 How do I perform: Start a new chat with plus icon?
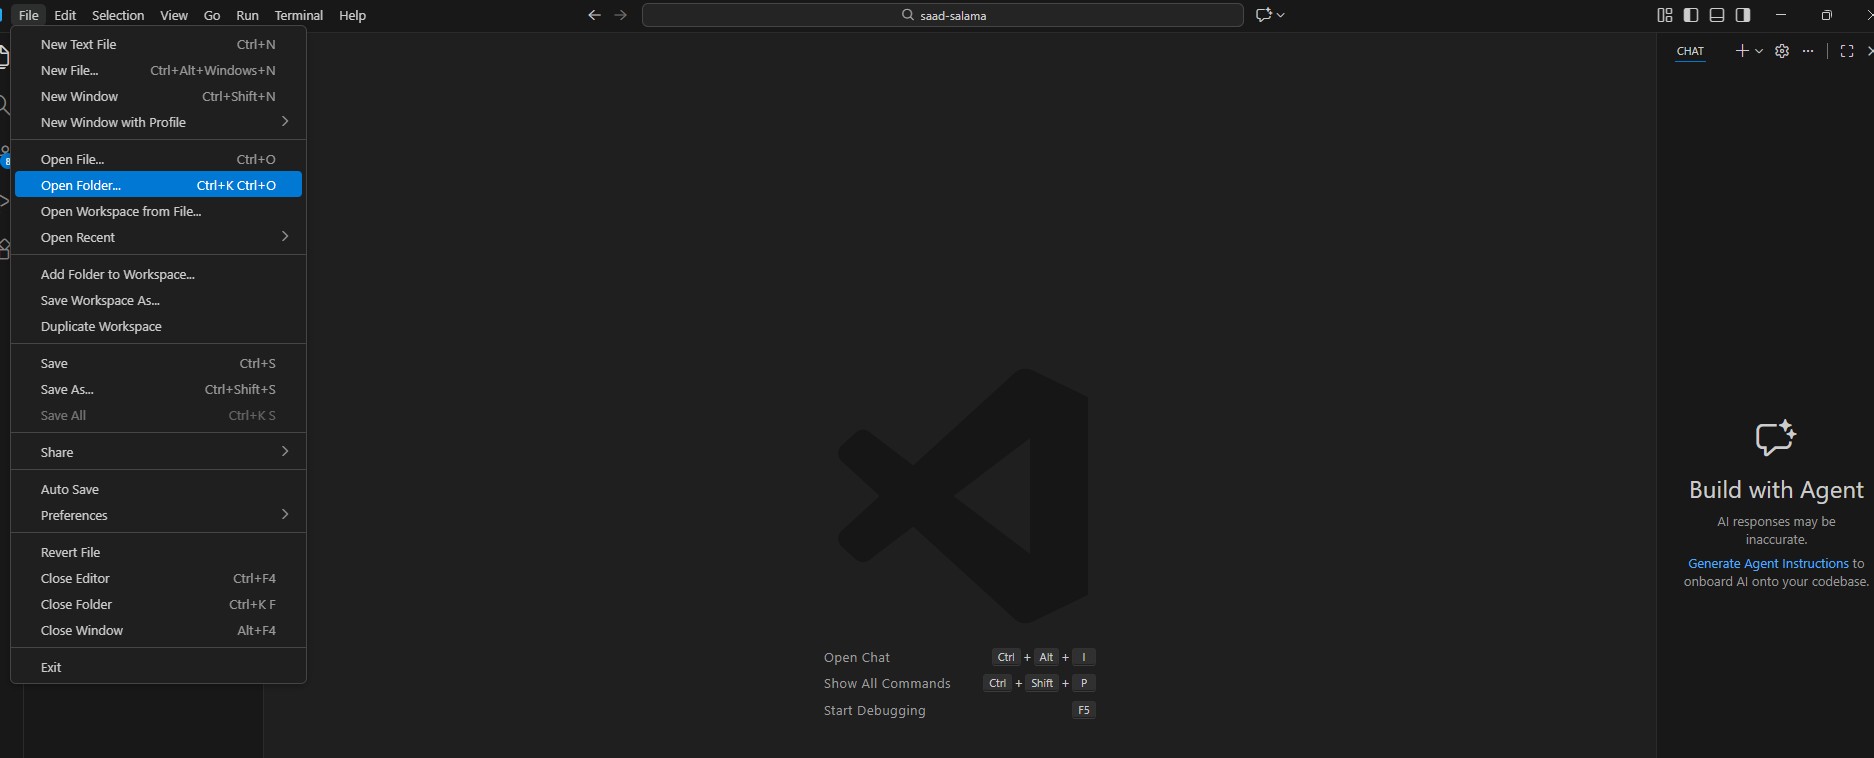[x=1742, y=51]
